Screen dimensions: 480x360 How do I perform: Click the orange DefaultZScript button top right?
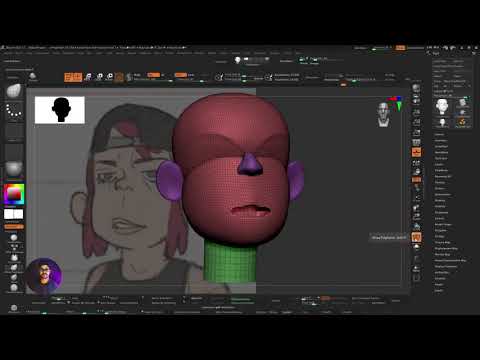tap(400, 48)
